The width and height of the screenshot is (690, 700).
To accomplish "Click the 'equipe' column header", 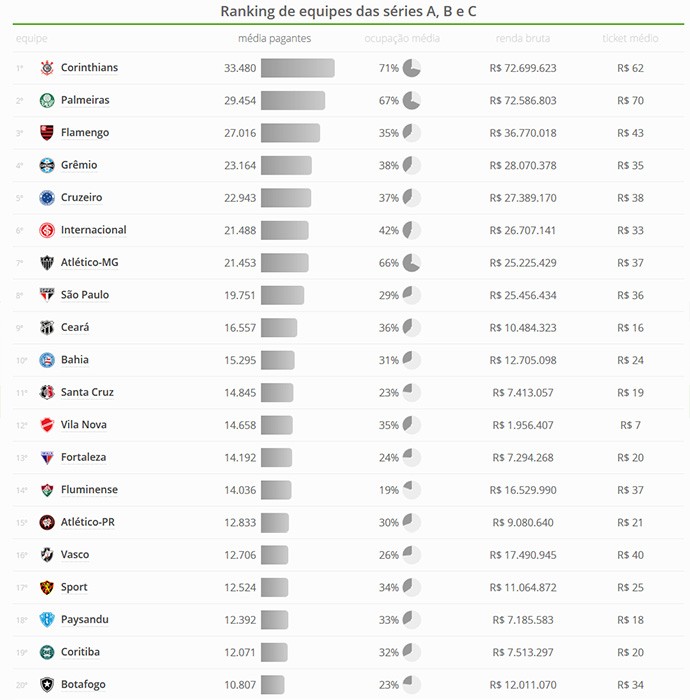I will 31,39.
